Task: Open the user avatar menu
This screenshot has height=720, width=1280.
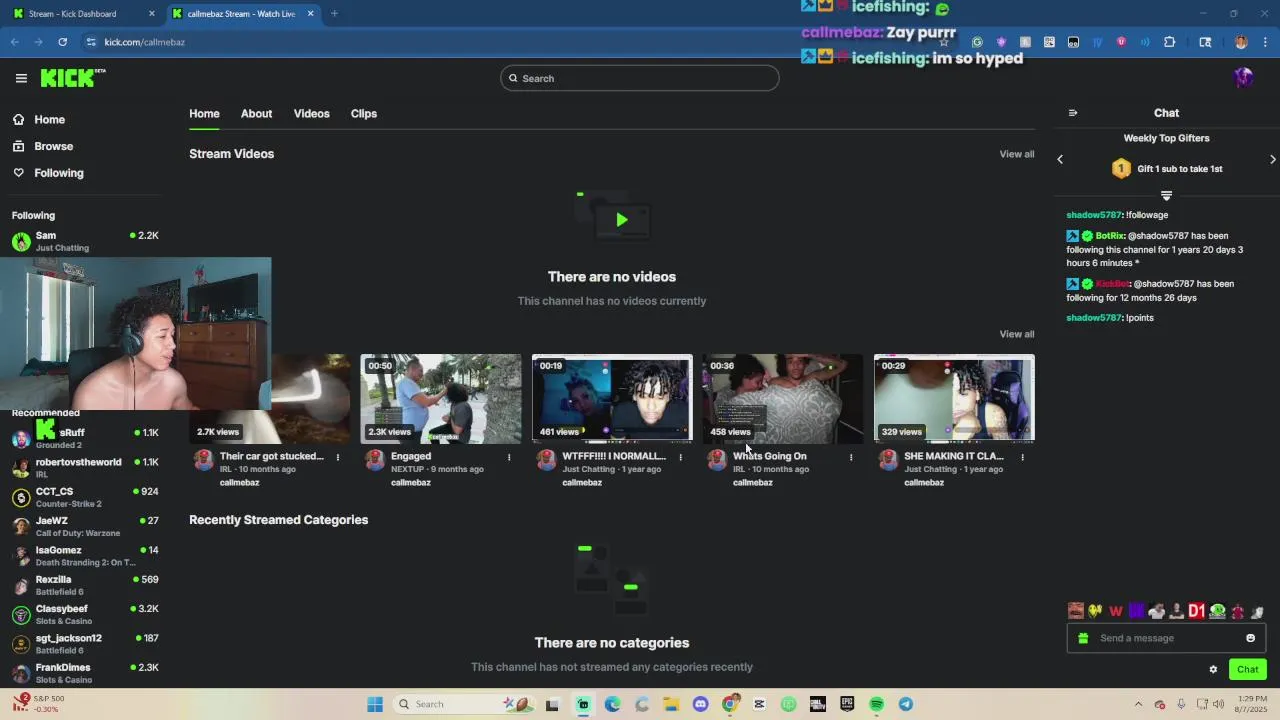Action: pyautogui.click(x=1243, y=78)
